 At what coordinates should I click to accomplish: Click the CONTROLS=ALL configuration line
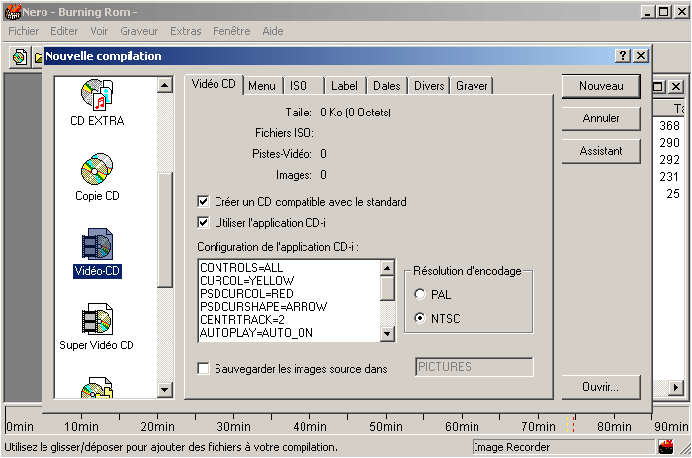click(x=241, y=268)
